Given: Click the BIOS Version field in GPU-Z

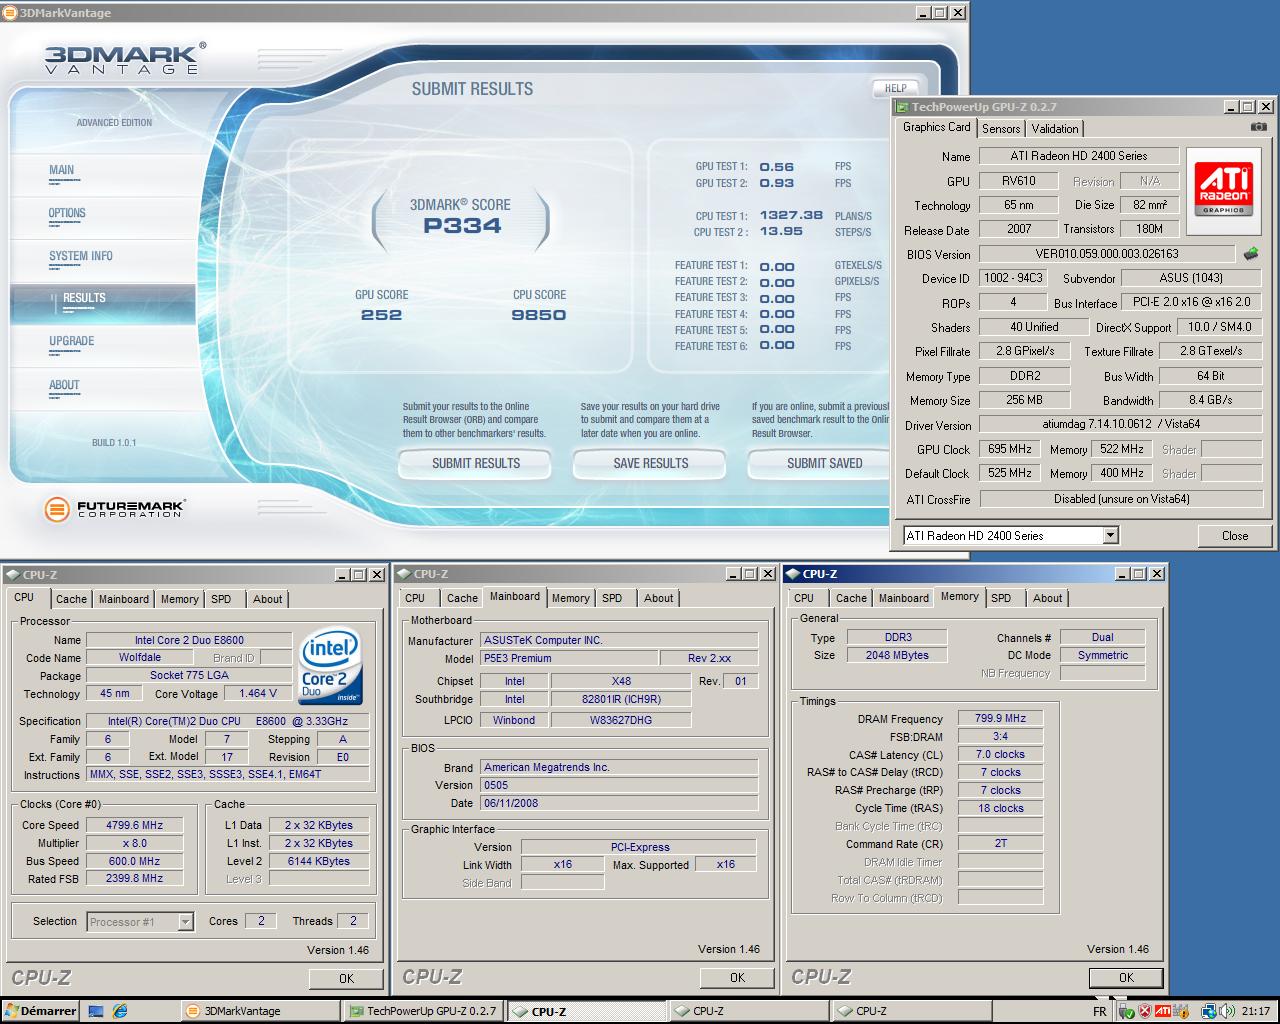Looking at the screenshot, I should pyautogui.click(x=1107, y=254).
